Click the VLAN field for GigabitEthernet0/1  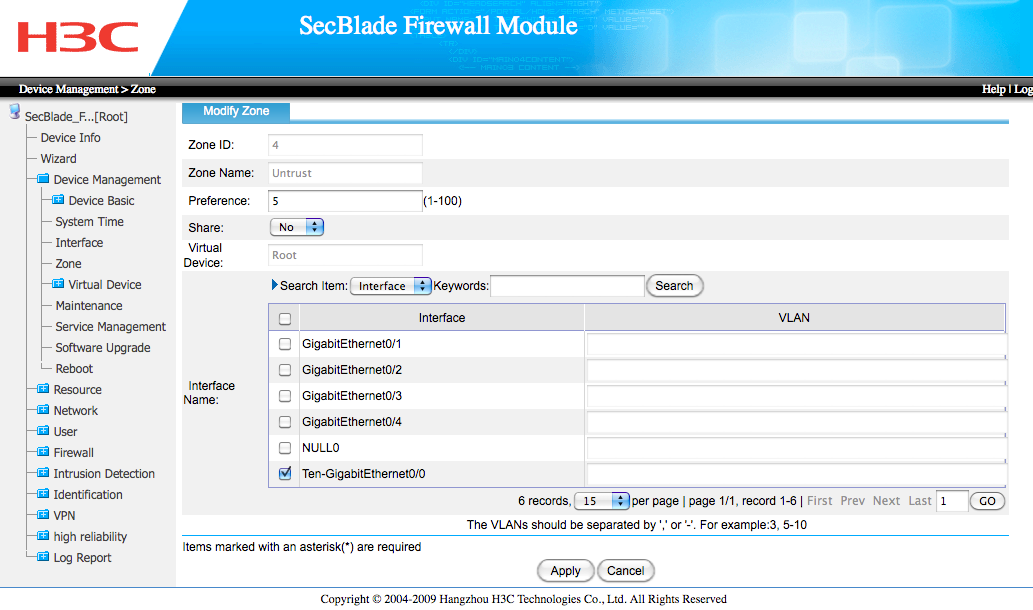(x=796, y=345)
